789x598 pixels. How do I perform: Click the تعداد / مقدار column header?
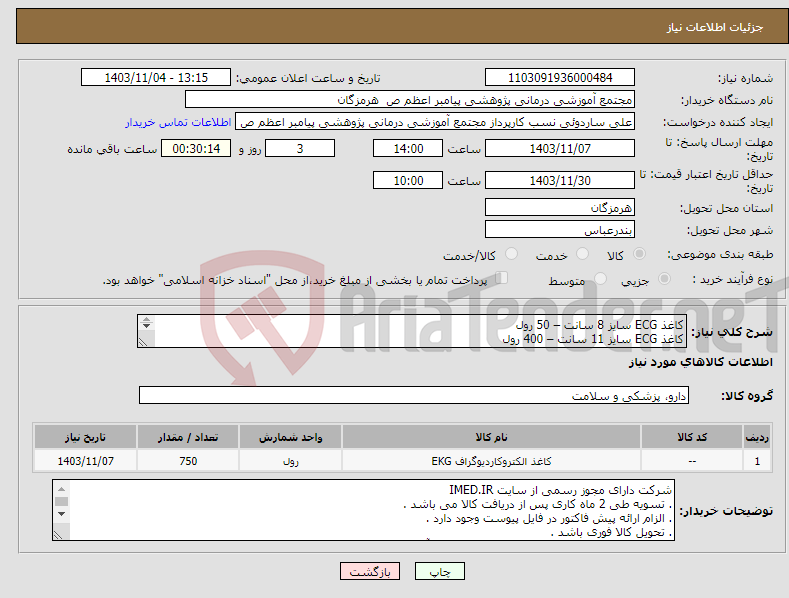[x=188, y=437]
